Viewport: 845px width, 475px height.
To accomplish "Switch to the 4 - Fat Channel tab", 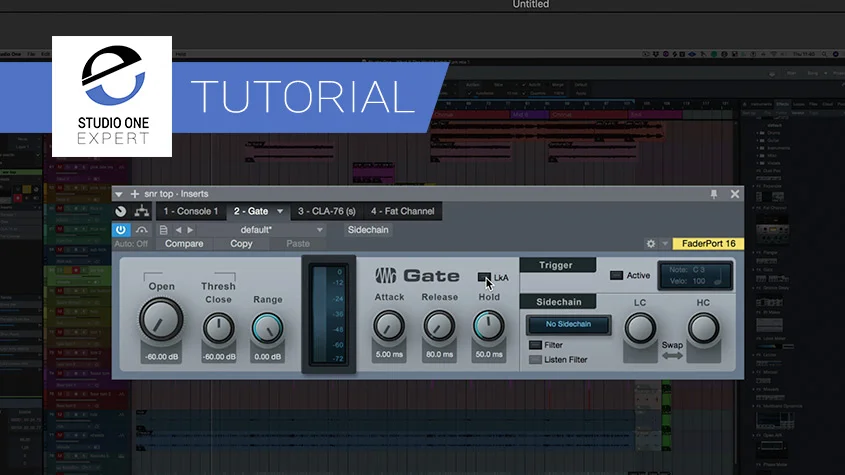I will pos(403,211).
